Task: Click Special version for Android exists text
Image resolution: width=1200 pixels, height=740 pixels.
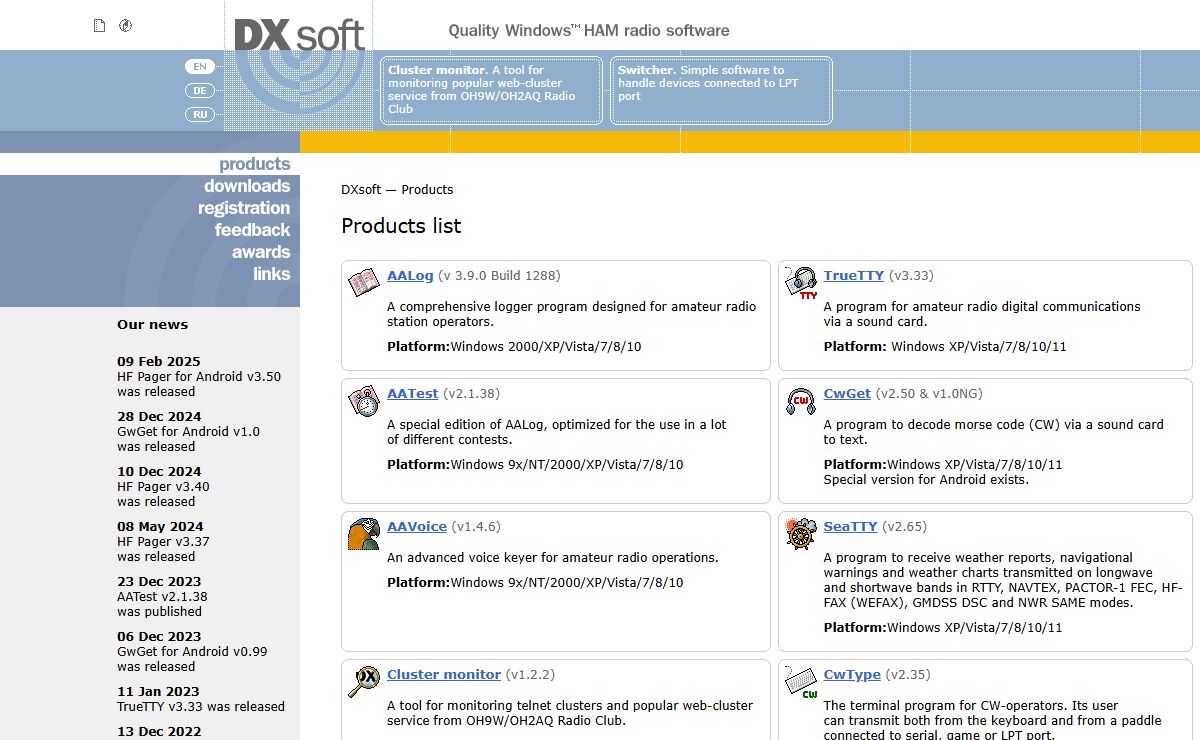Action: (926, 480)
